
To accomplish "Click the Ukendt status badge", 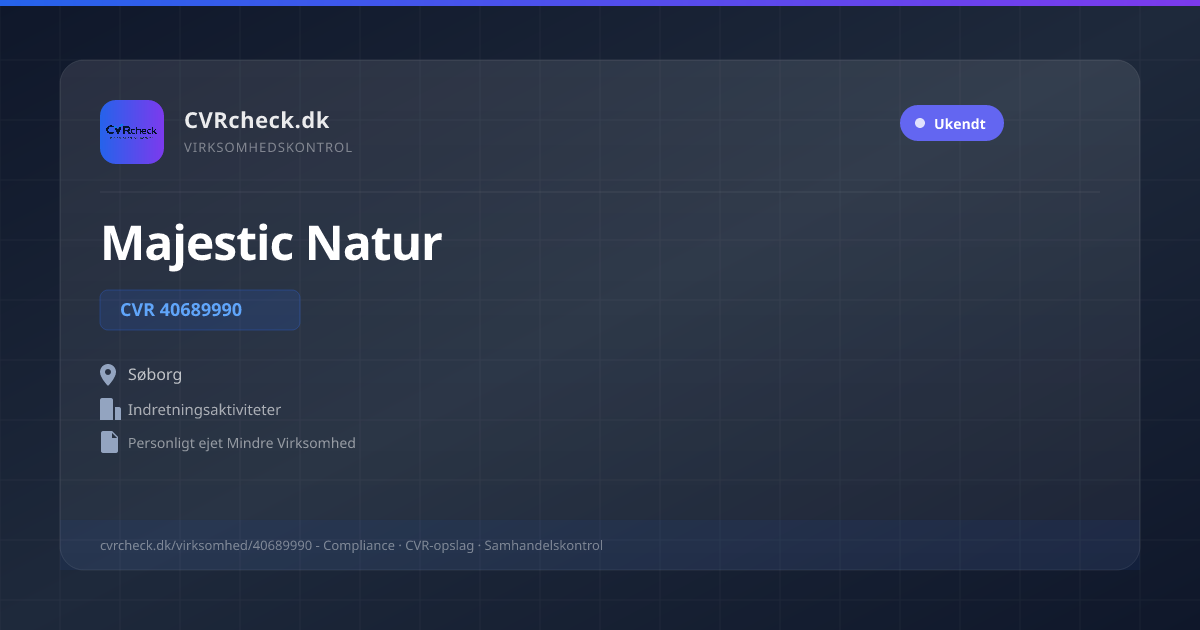I will (x=951, y=123).
